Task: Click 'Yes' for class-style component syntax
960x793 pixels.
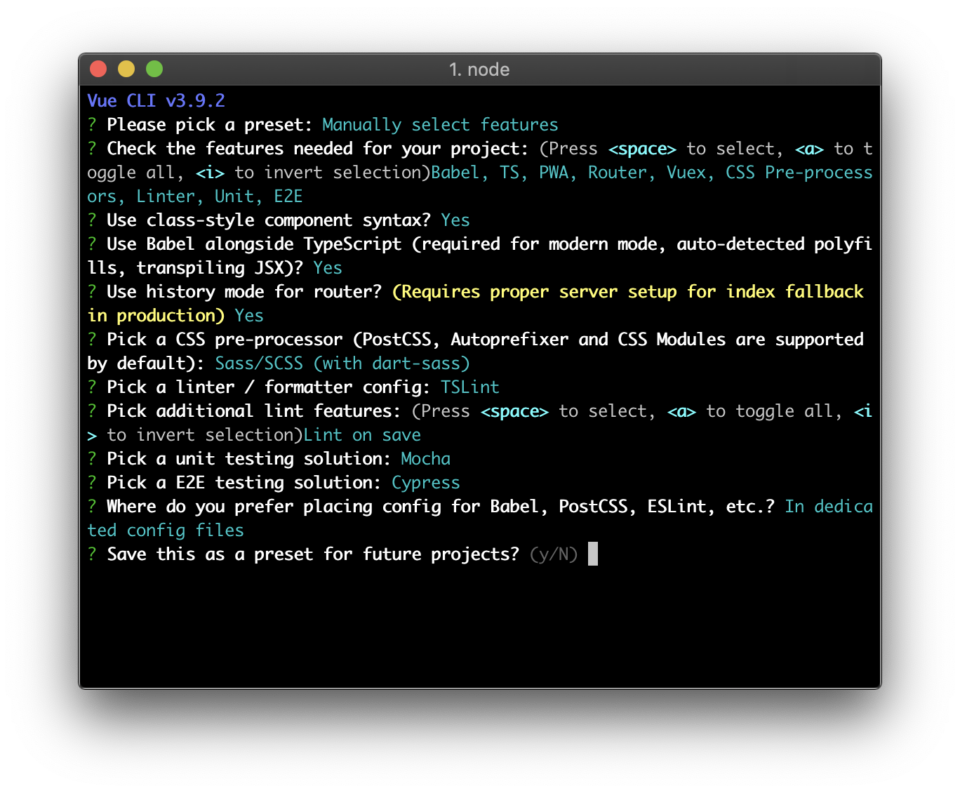Action: click(x=455, y=220)
